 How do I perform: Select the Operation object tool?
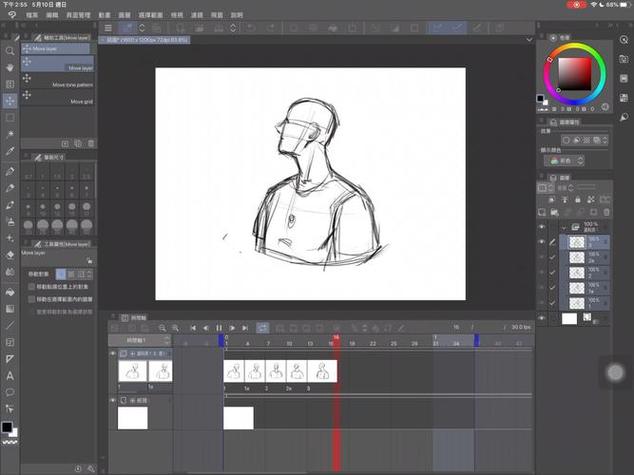10,84
